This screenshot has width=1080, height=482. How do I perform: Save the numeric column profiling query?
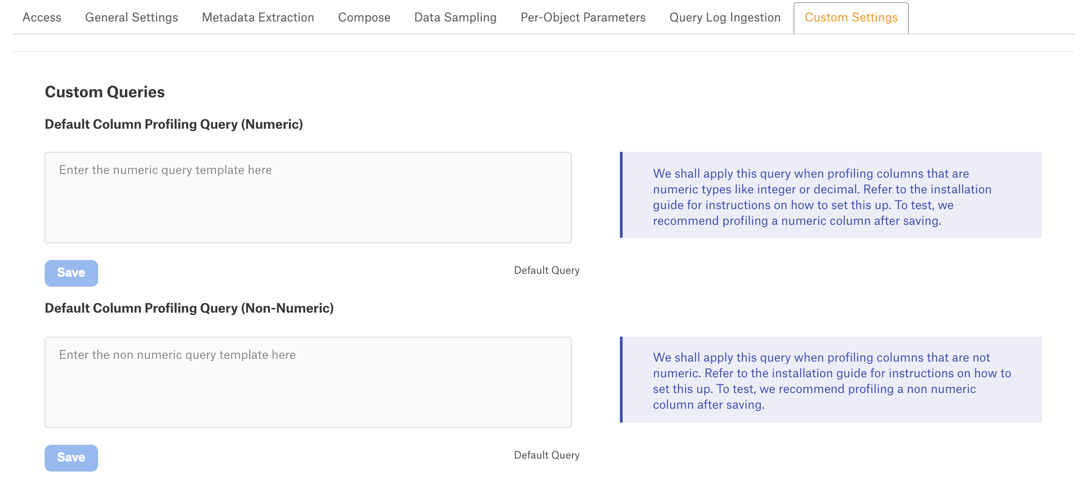[x=71, y=273]
